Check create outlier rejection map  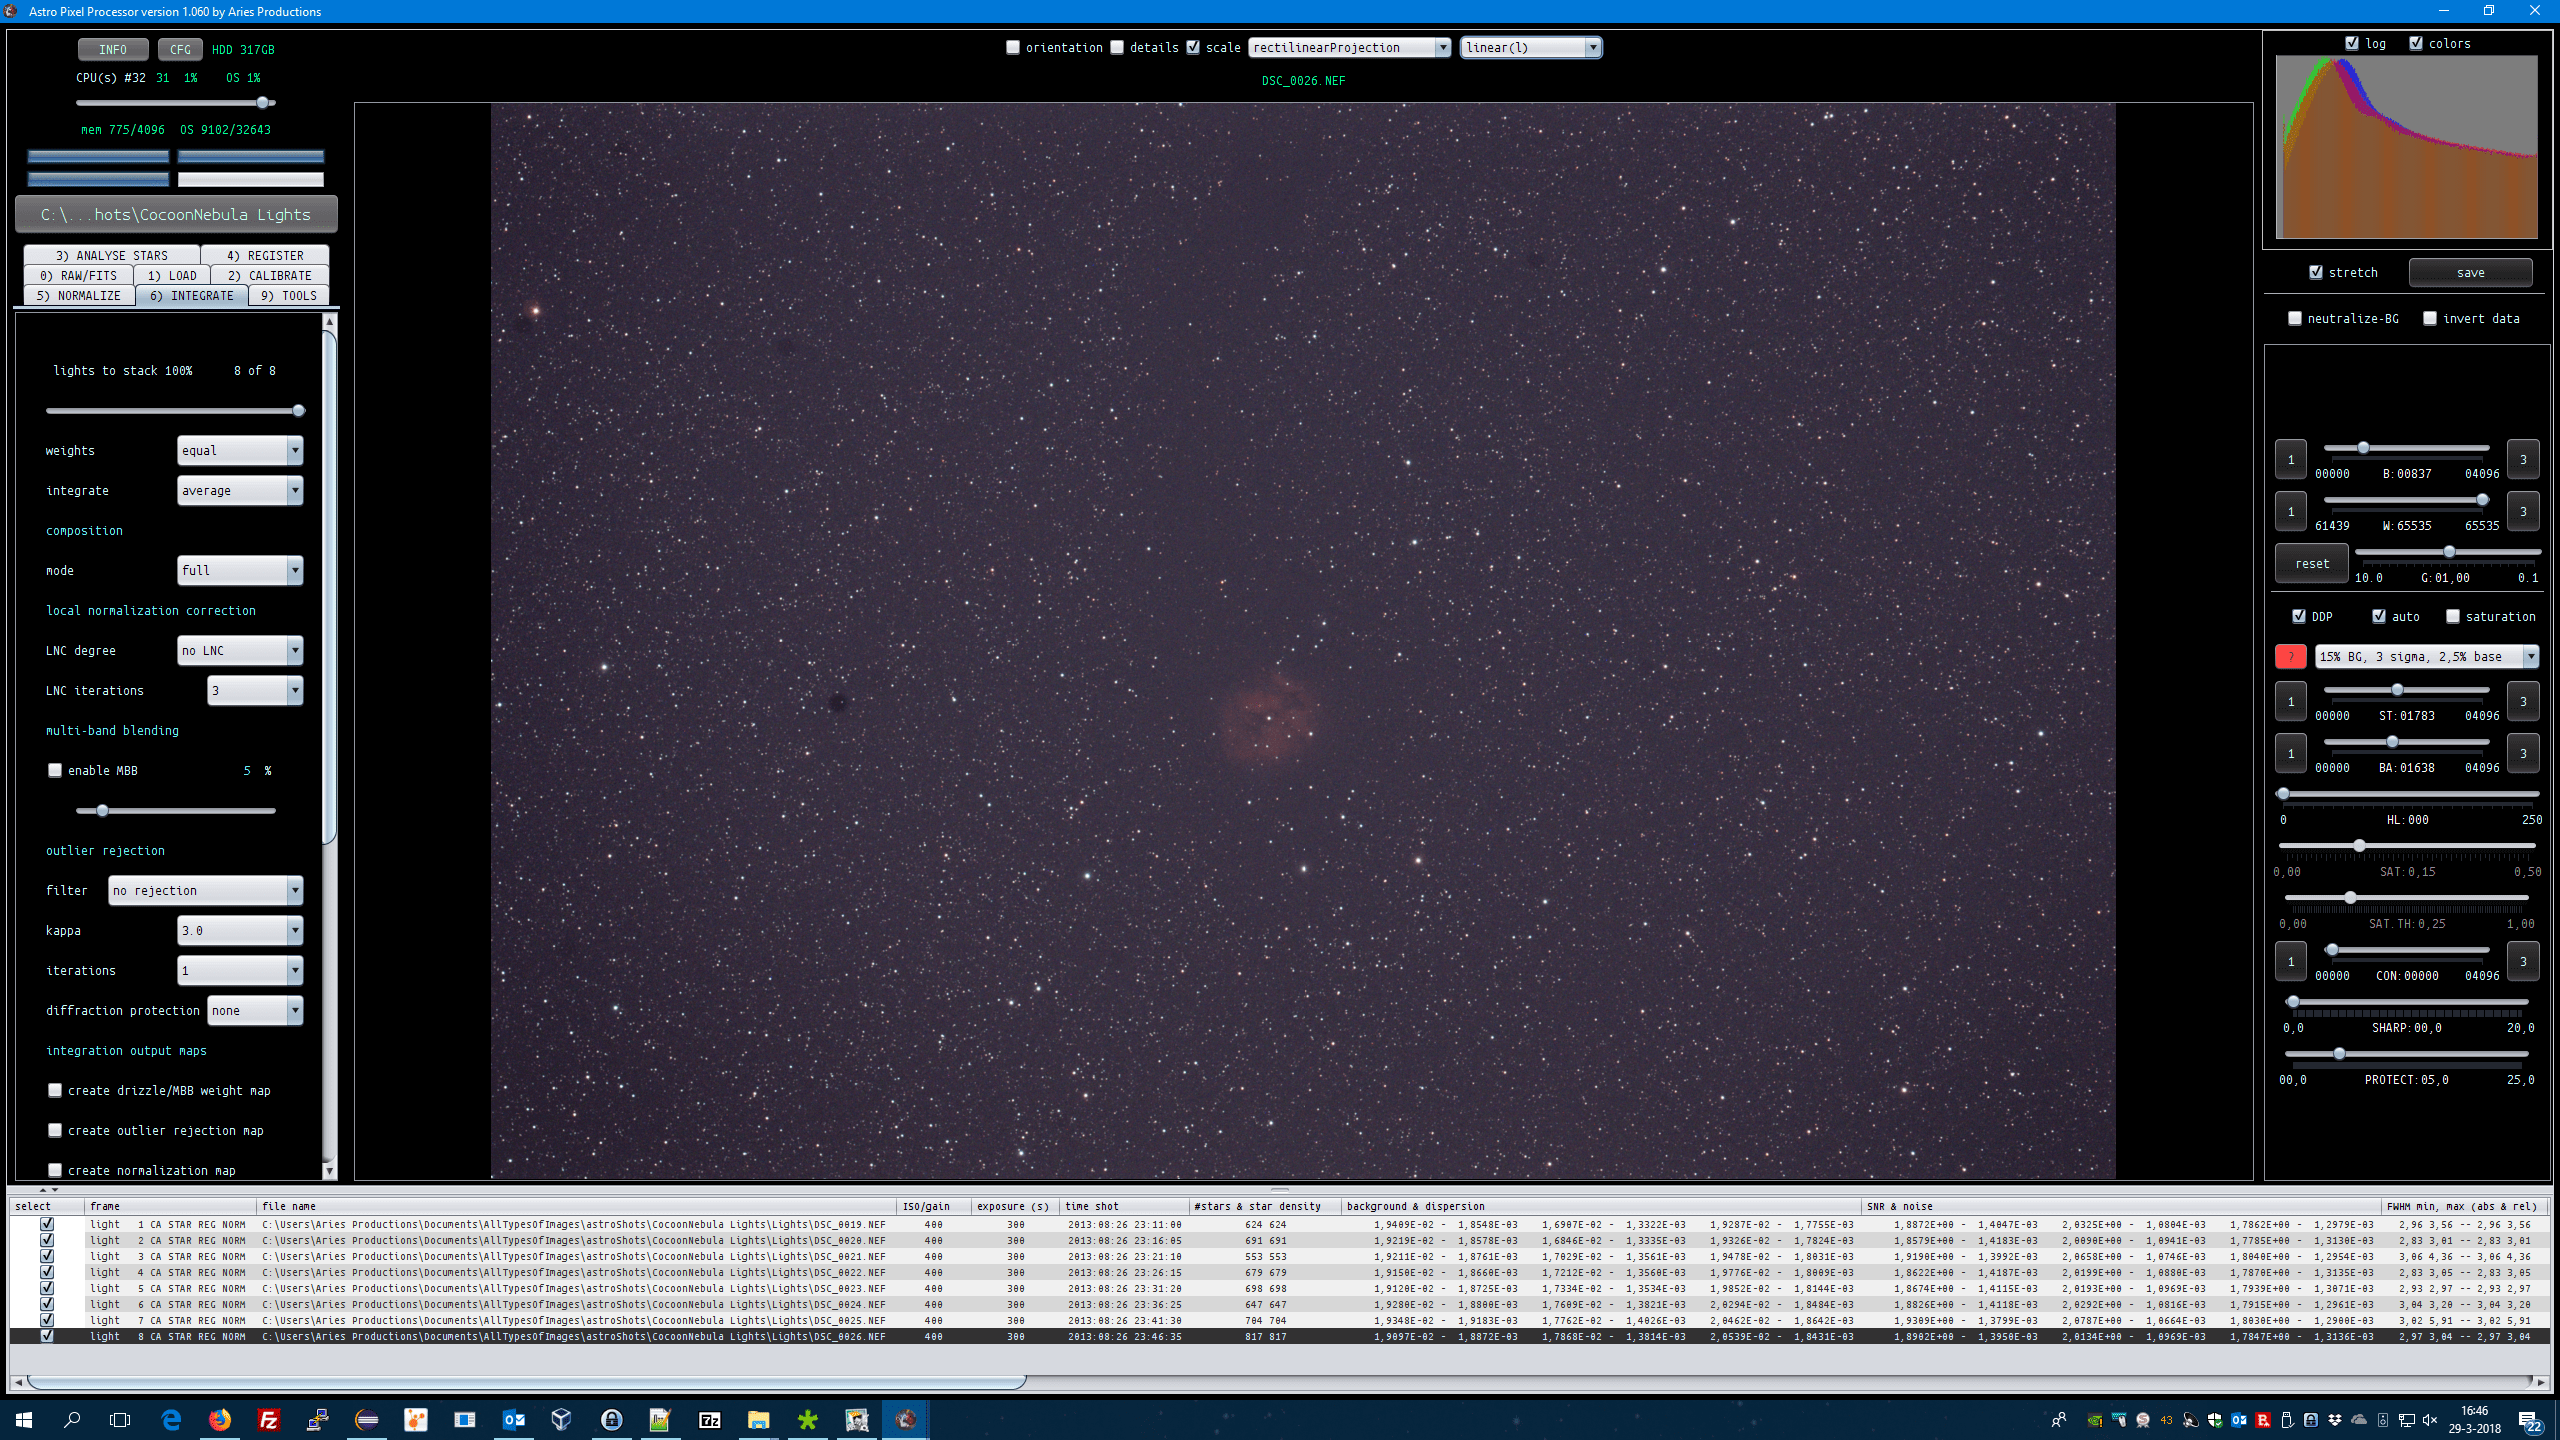tap(56, 1130)
